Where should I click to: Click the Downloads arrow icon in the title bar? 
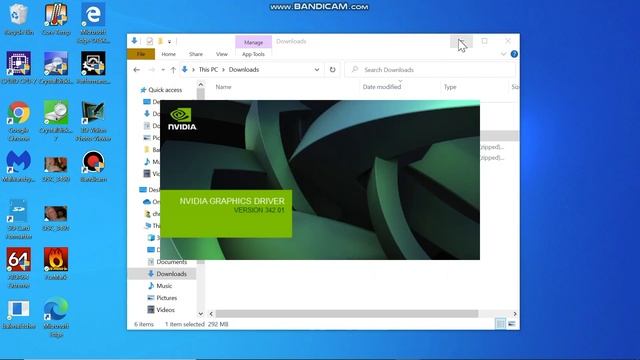pyautogui.click(x=134, y=40)
